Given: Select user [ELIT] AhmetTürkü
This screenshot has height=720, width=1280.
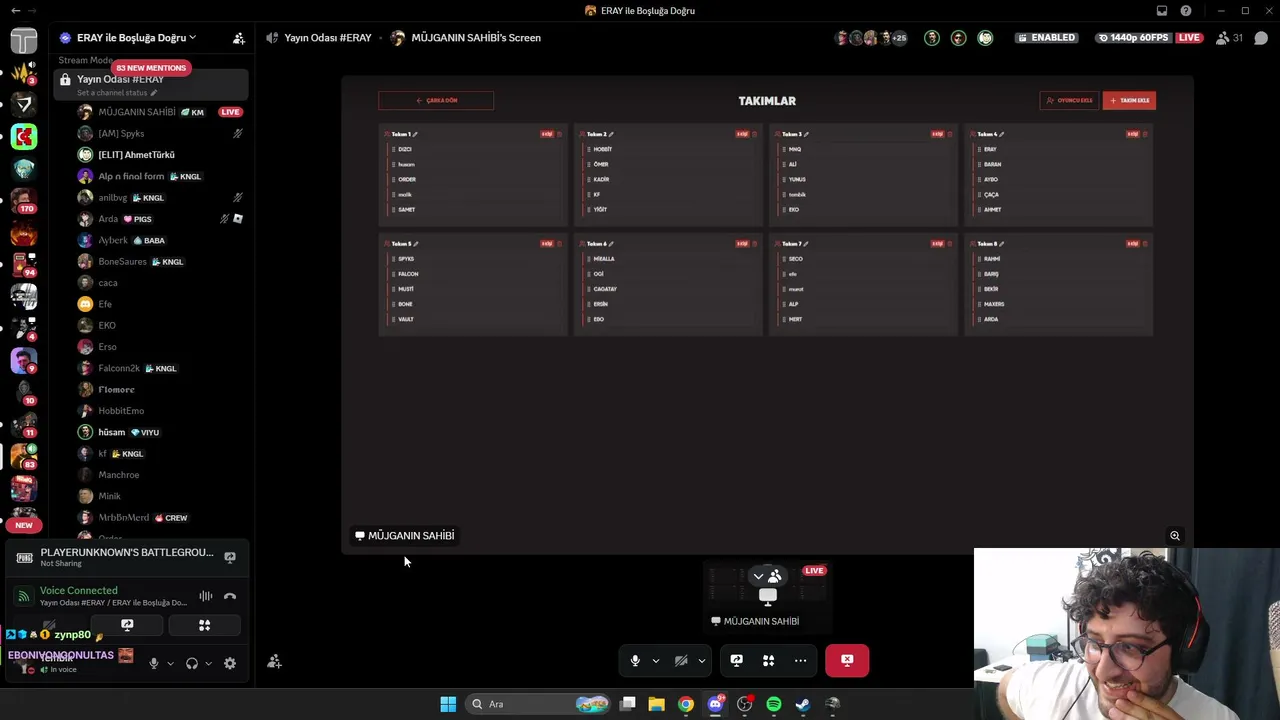Looking at the screenshot, I should (160, 155).
